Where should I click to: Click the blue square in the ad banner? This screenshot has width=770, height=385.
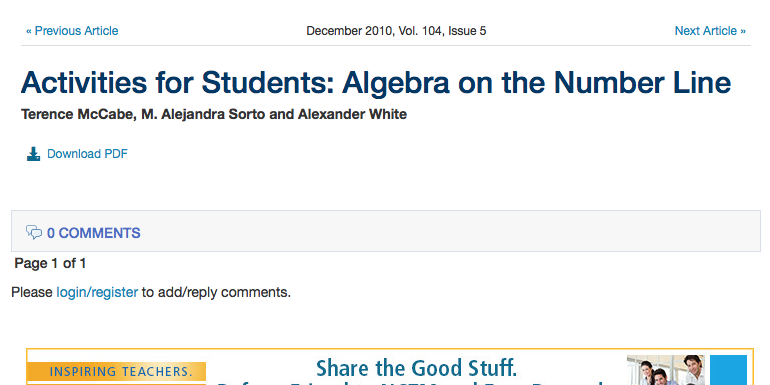(728, 370)
